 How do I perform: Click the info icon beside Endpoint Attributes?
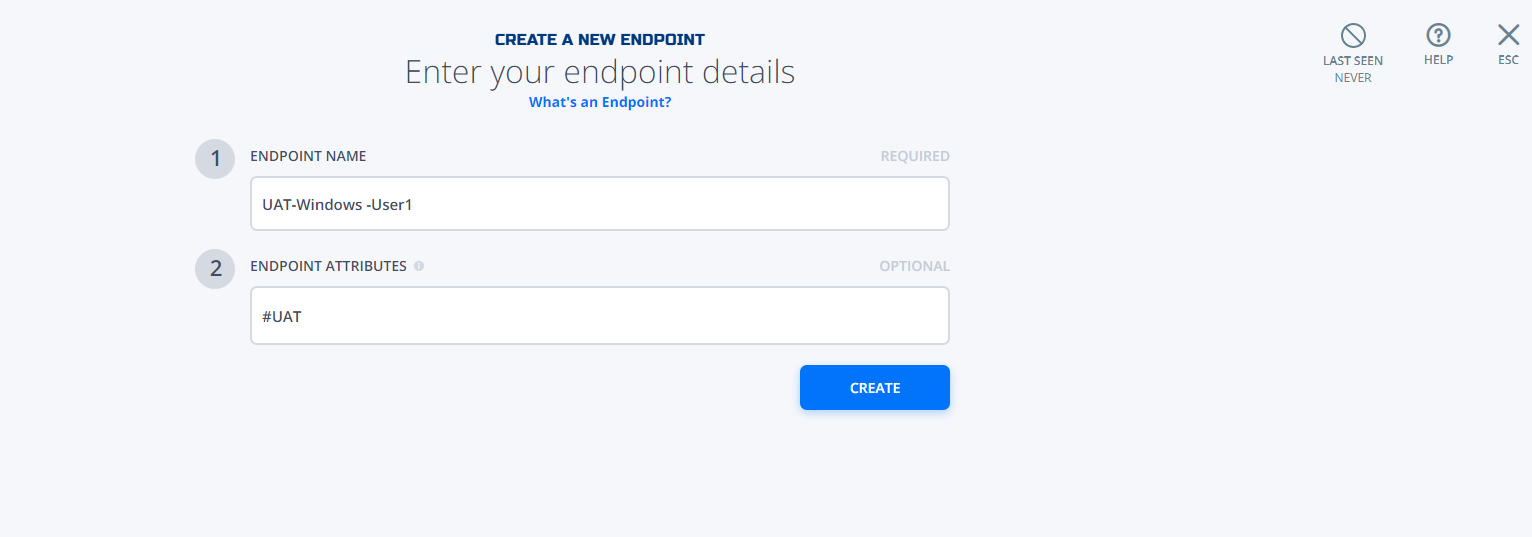click(x=419, y=266)
